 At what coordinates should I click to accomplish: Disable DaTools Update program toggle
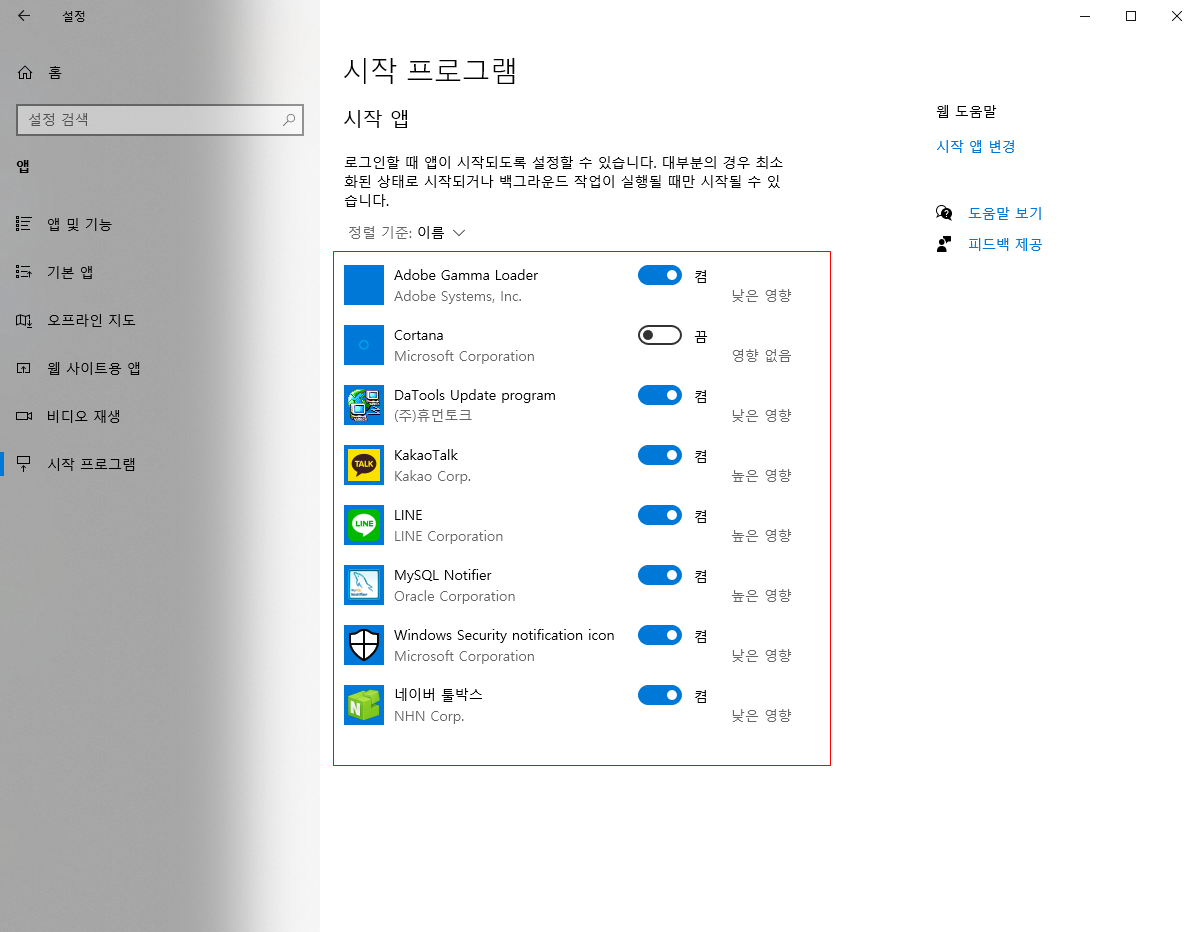tap(660, 395)
